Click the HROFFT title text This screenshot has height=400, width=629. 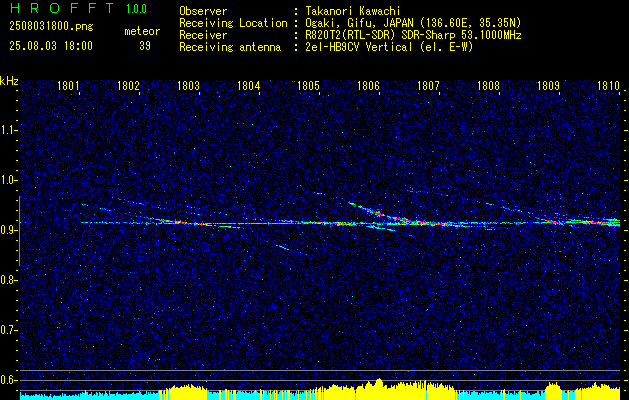62,8
